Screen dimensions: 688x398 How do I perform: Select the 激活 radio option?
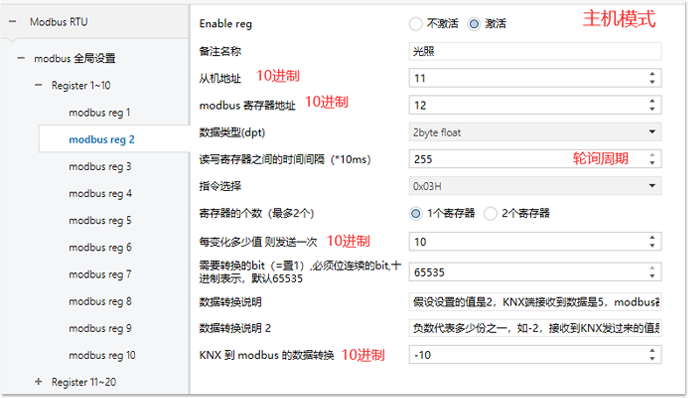(x=474, y=23)
